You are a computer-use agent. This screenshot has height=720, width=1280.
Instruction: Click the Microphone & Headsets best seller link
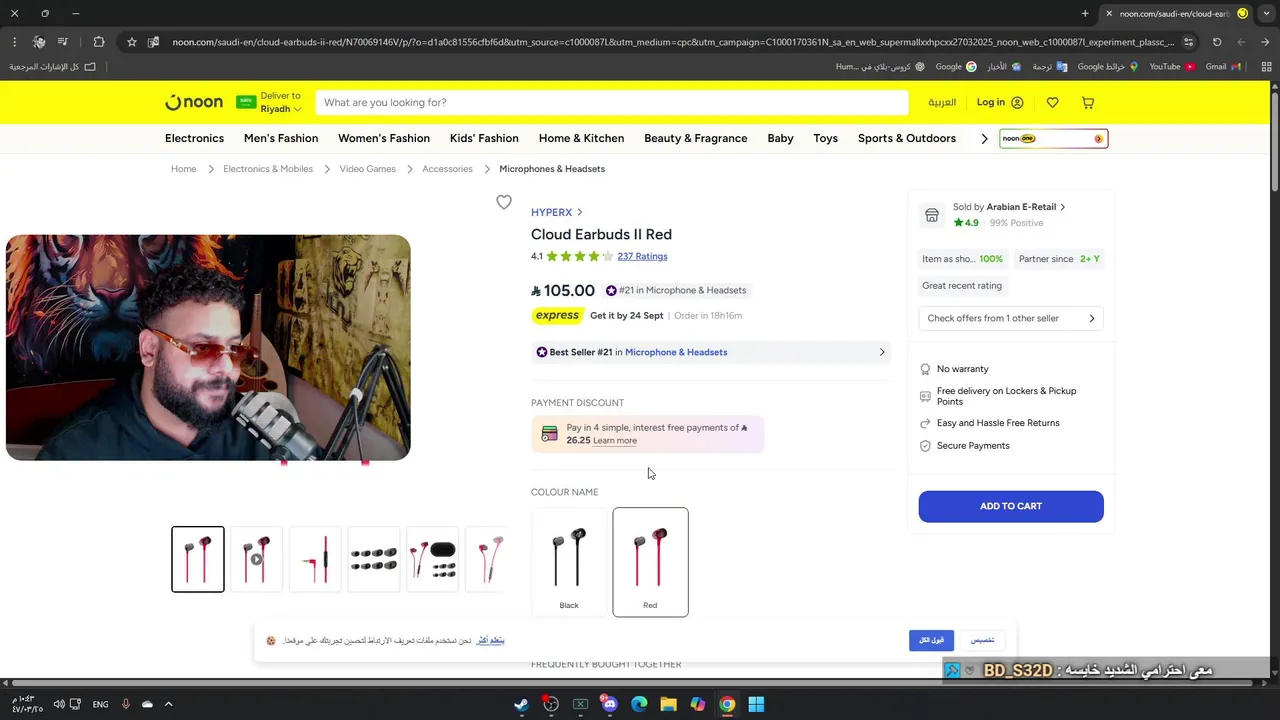(x=676, y=352)
